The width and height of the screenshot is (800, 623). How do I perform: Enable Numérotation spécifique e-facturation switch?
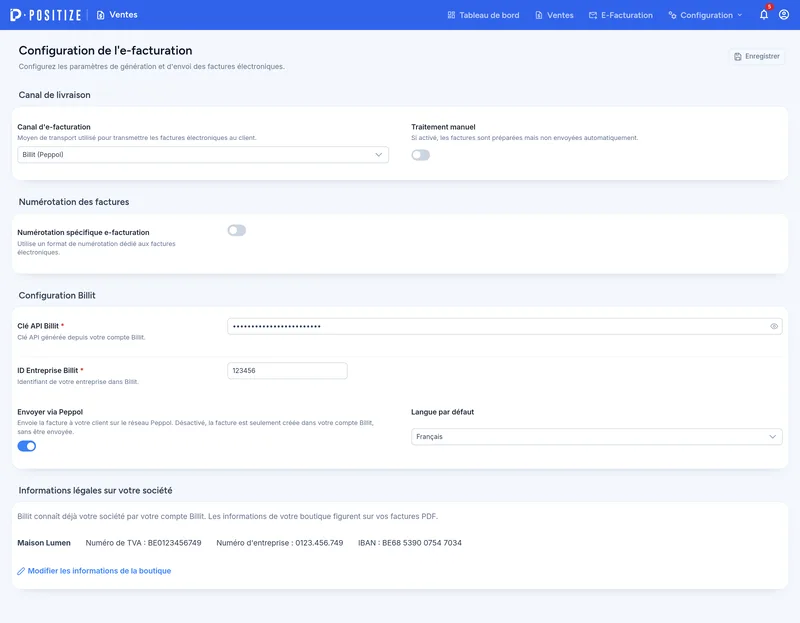237,231
